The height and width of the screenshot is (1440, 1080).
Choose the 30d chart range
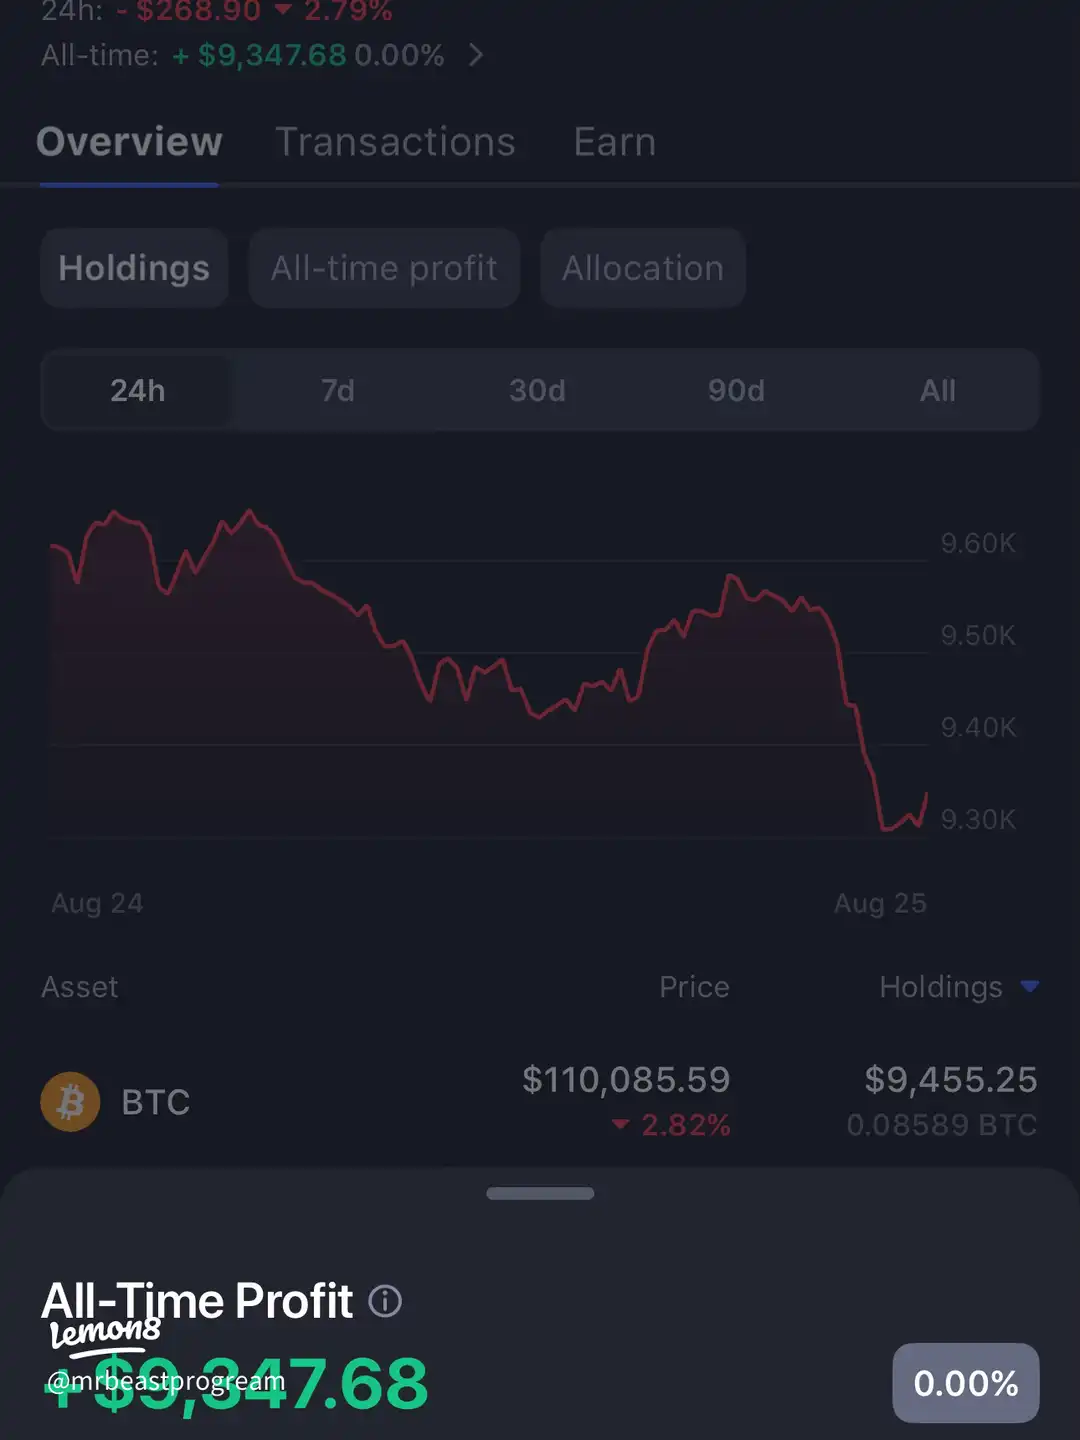[x=537, y=390]
